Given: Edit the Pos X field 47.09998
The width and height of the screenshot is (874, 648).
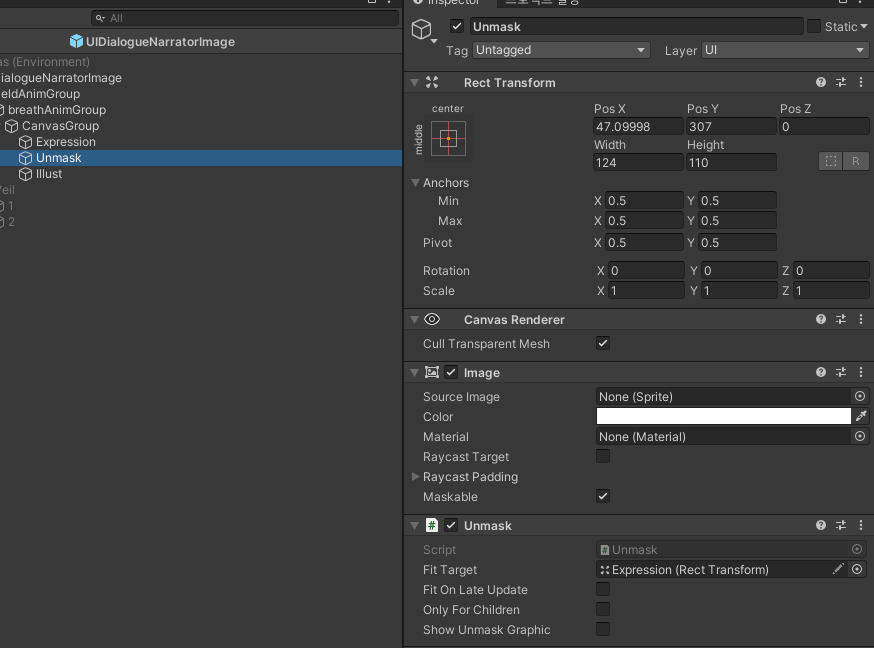Looking at the screenshot, I should tap(638, 126).
